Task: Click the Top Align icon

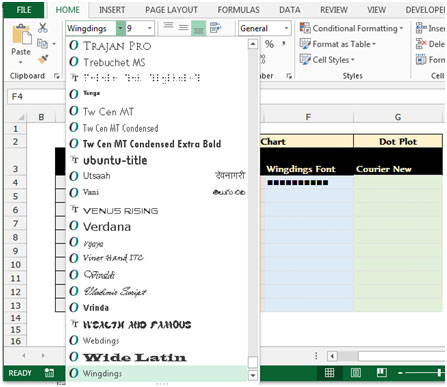Action: click(169, 27)
